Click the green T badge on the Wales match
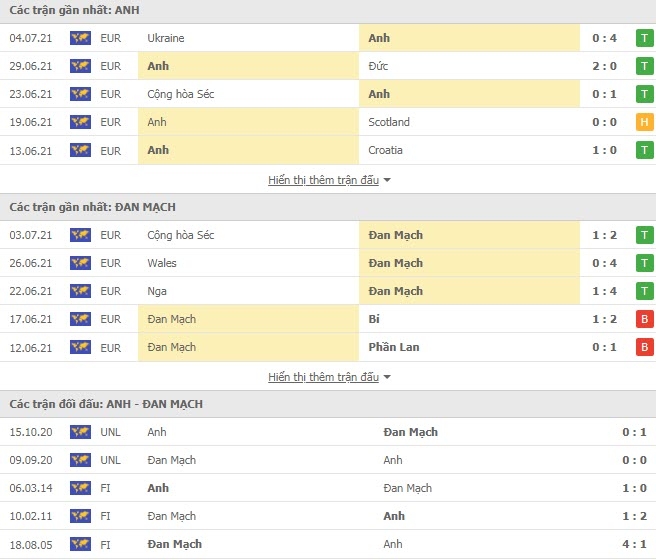 coord(644,263)
